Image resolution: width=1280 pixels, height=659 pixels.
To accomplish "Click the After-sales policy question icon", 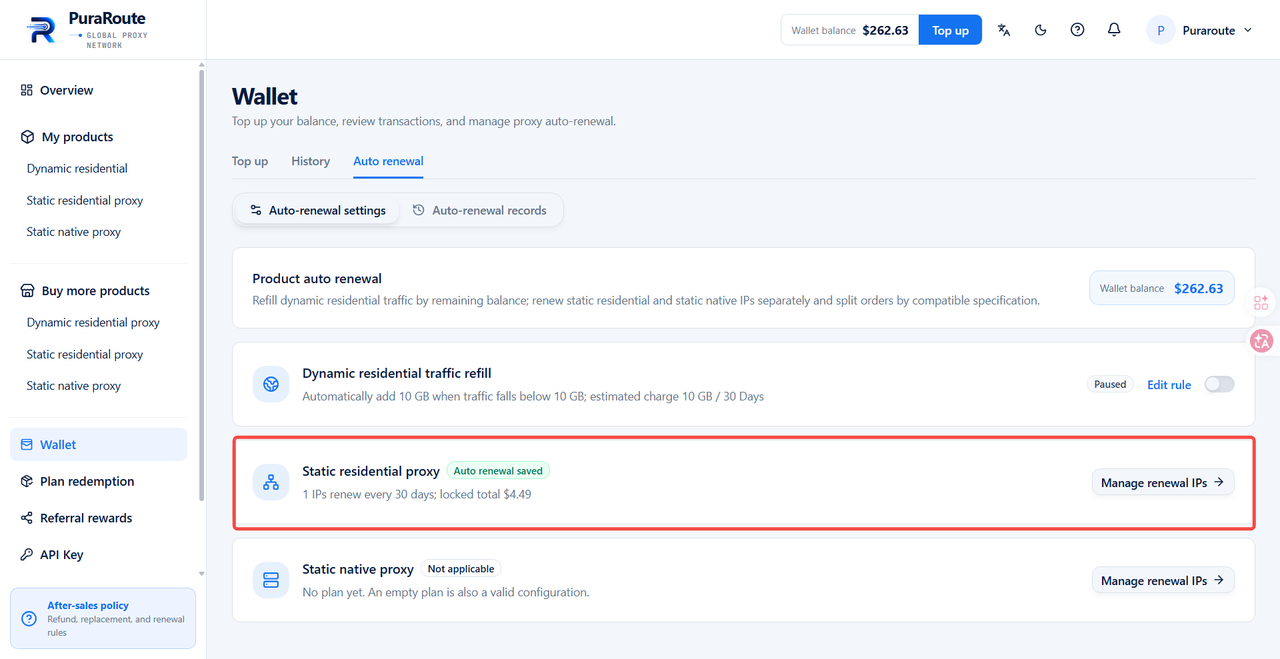I will pyautogui.click(x=29, y=619).
